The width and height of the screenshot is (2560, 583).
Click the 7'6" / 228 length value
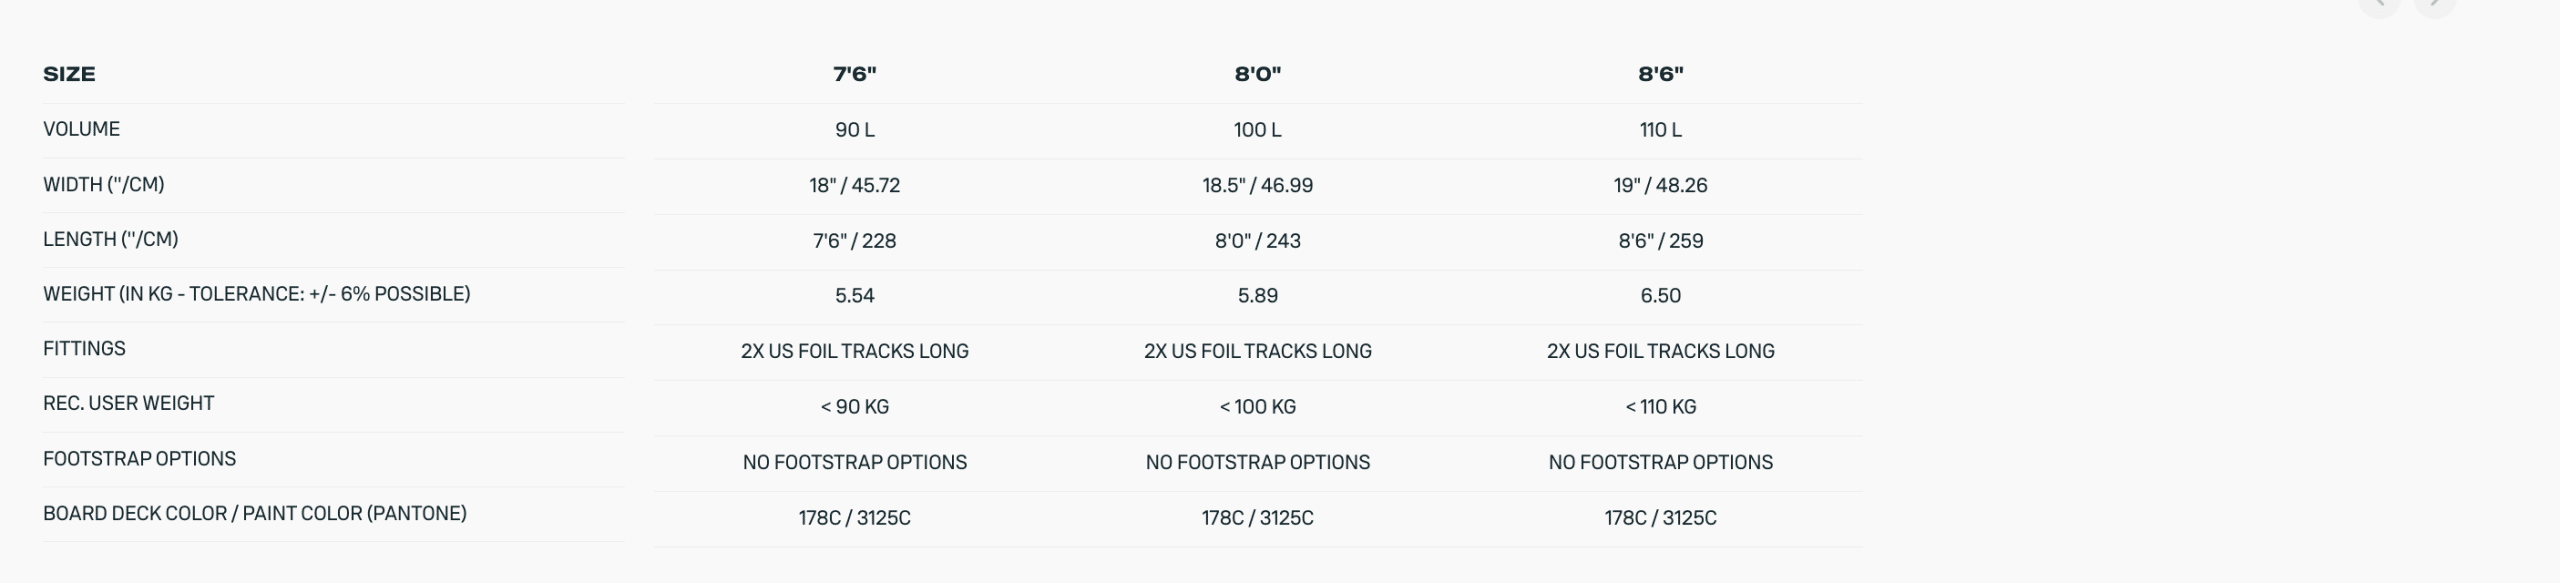(854, 241)
